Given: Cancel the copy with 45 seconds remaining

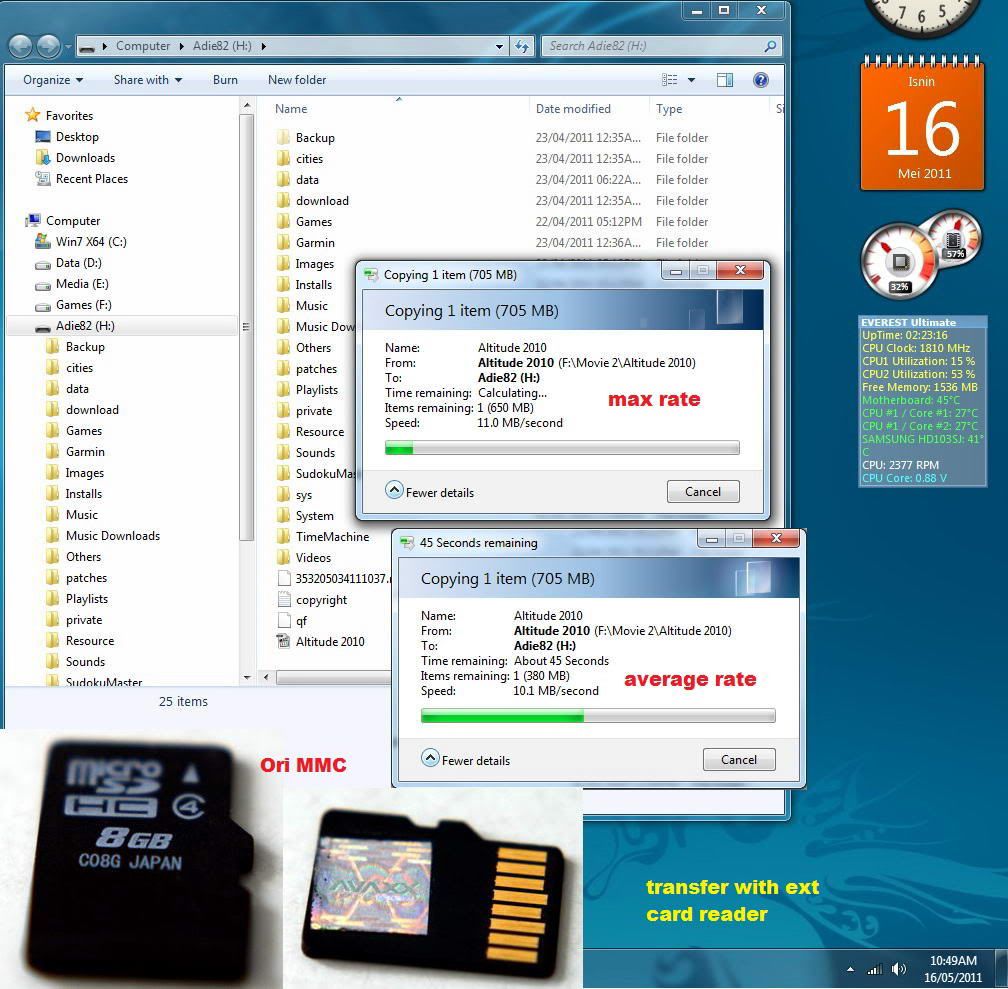Looking at the screenshot, I should [738, 759].
